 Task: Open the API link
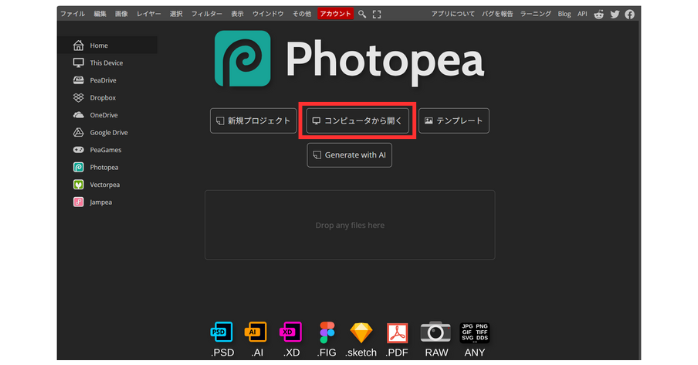[x=582, y=14]
